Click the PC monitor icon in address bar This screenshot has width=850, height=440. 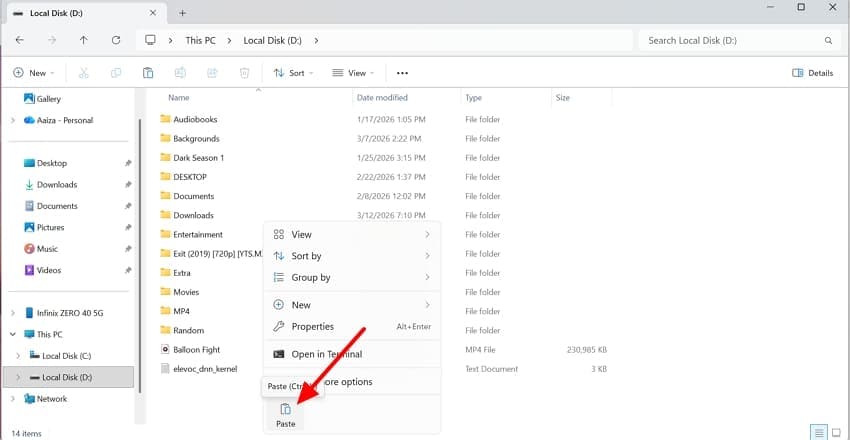(150, 40)
